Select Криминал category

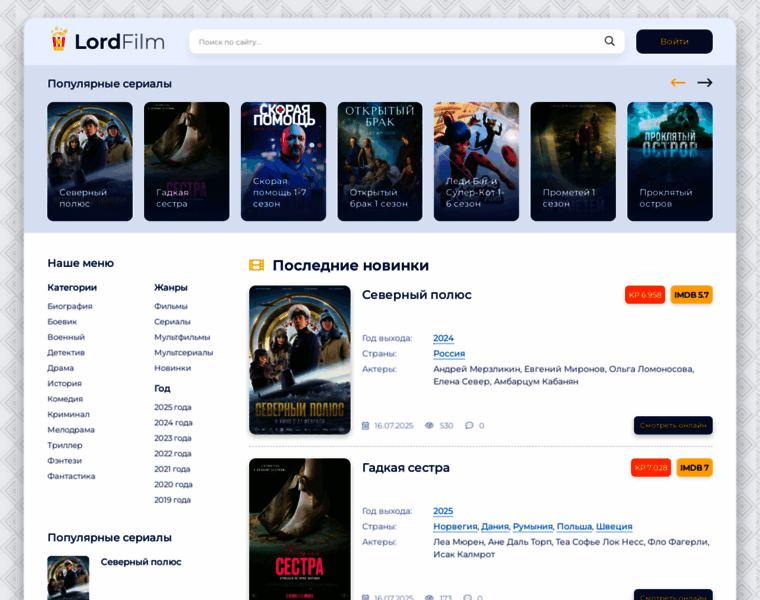pyautogui.click(x=68, y=414)
